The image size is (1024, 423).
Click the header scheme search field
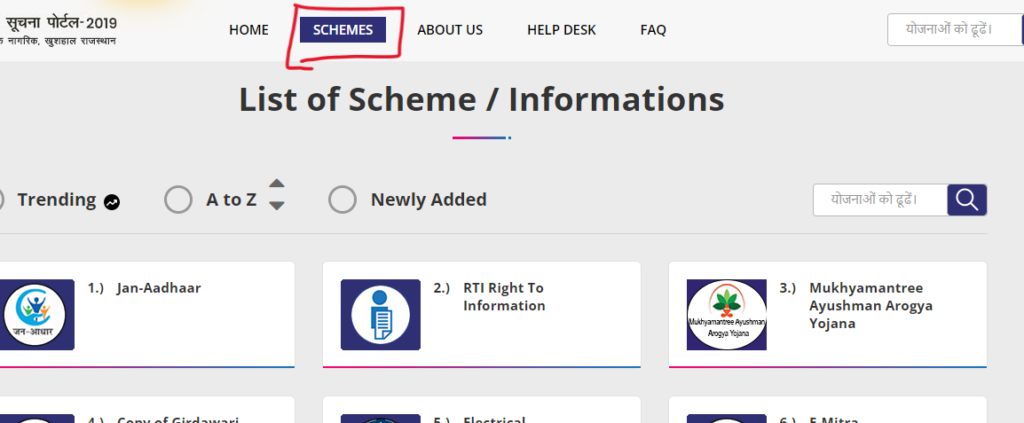pyautogui.click(x=950, y=30)
